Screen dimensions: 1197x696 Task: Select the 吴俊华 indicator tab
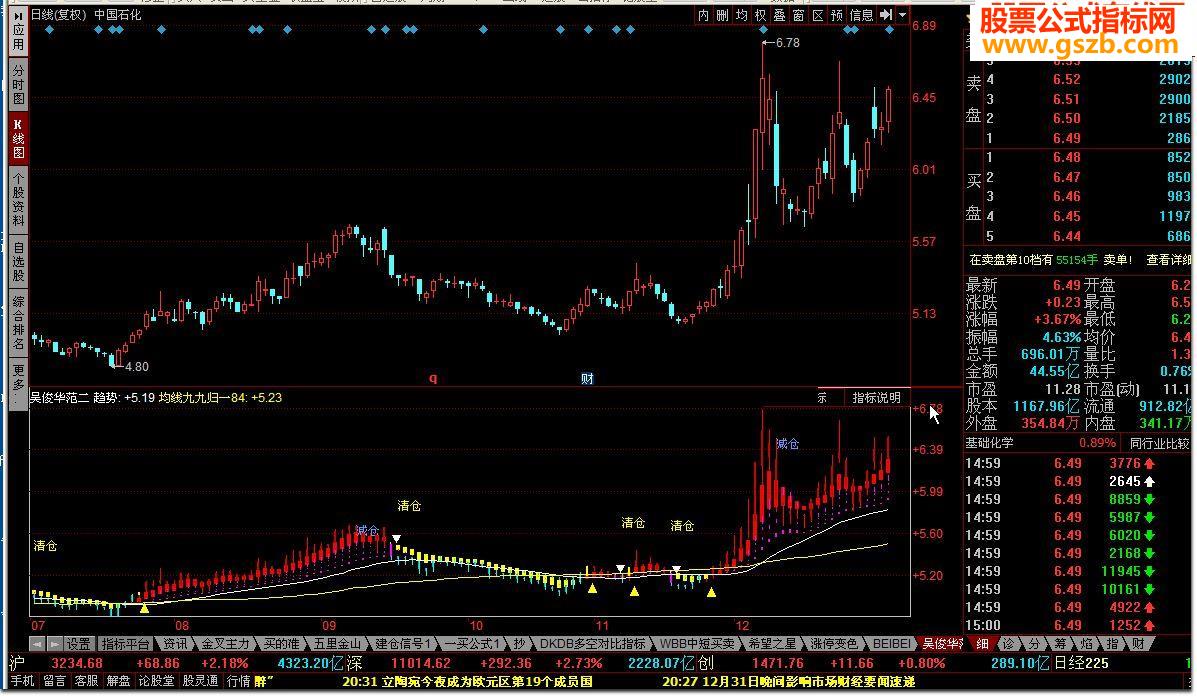pyautogui.click(x=942, y=644)
